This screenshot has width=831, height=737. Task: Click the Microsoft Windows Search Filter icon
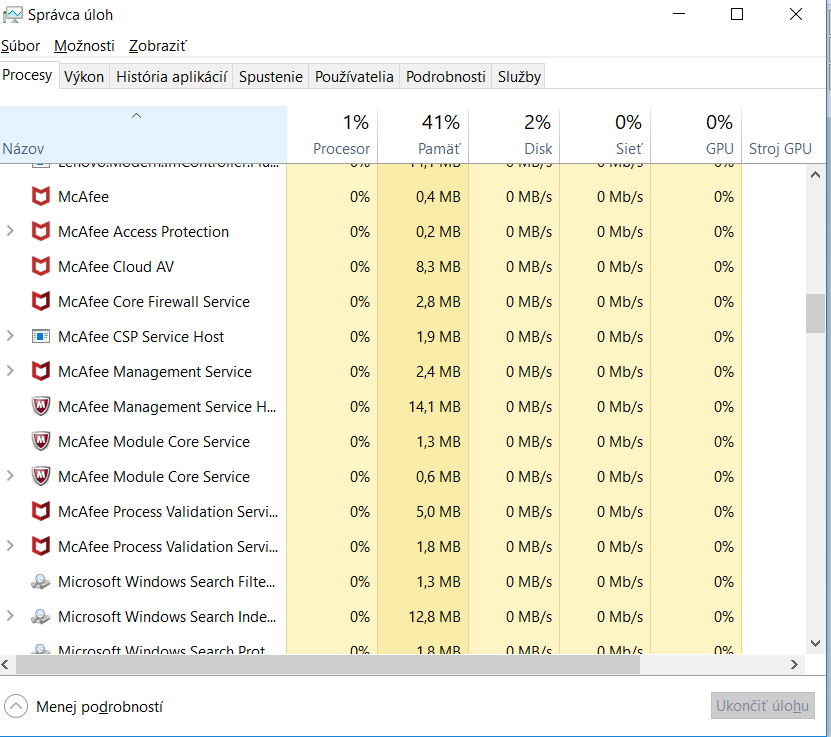[x=41, y=582]
